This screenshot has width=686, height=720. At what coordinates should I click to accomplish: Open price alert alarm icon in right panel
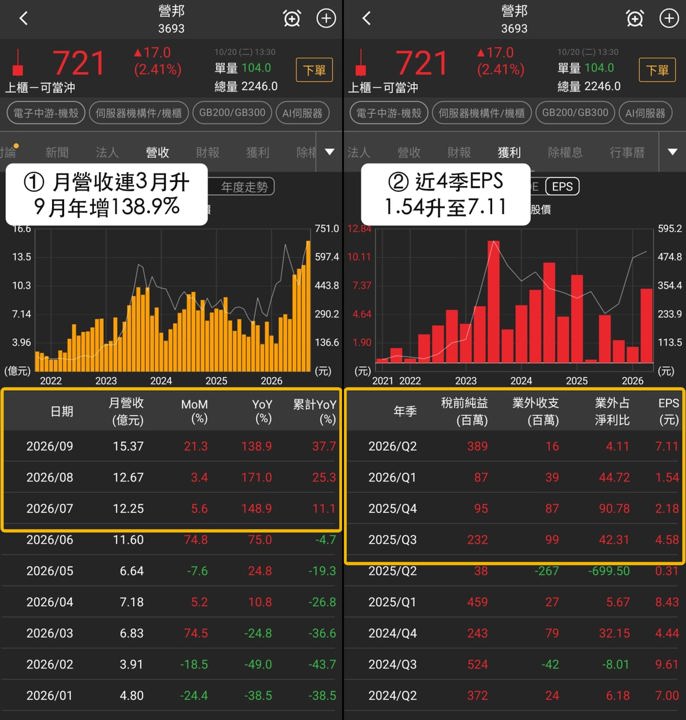click(x=635, y=18)
